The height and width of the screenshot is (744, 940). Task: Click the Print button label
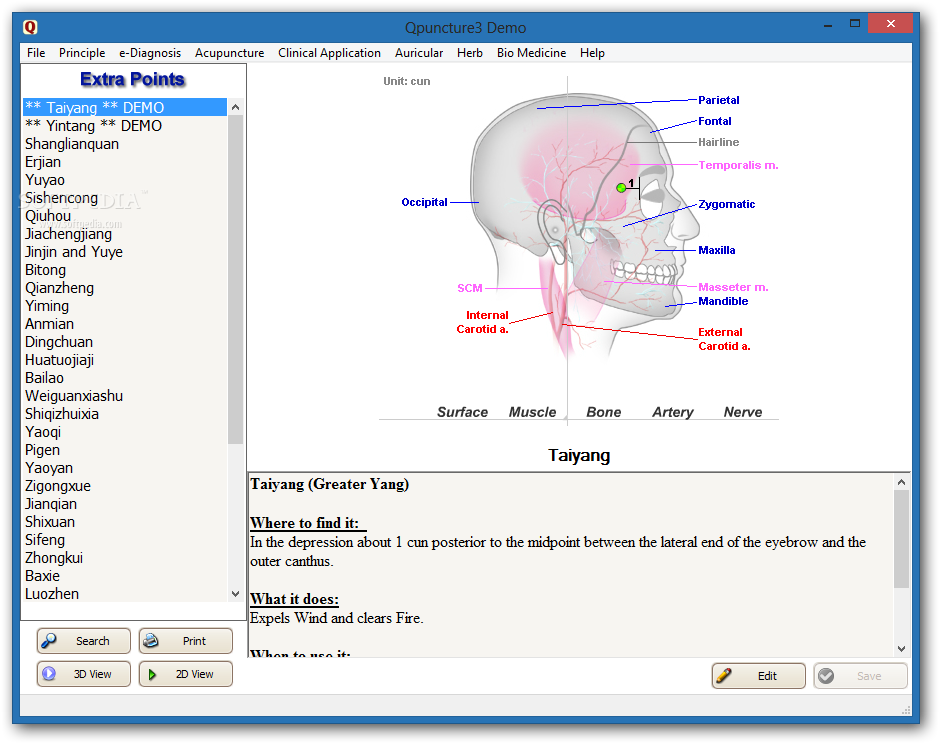coord(194,641)
